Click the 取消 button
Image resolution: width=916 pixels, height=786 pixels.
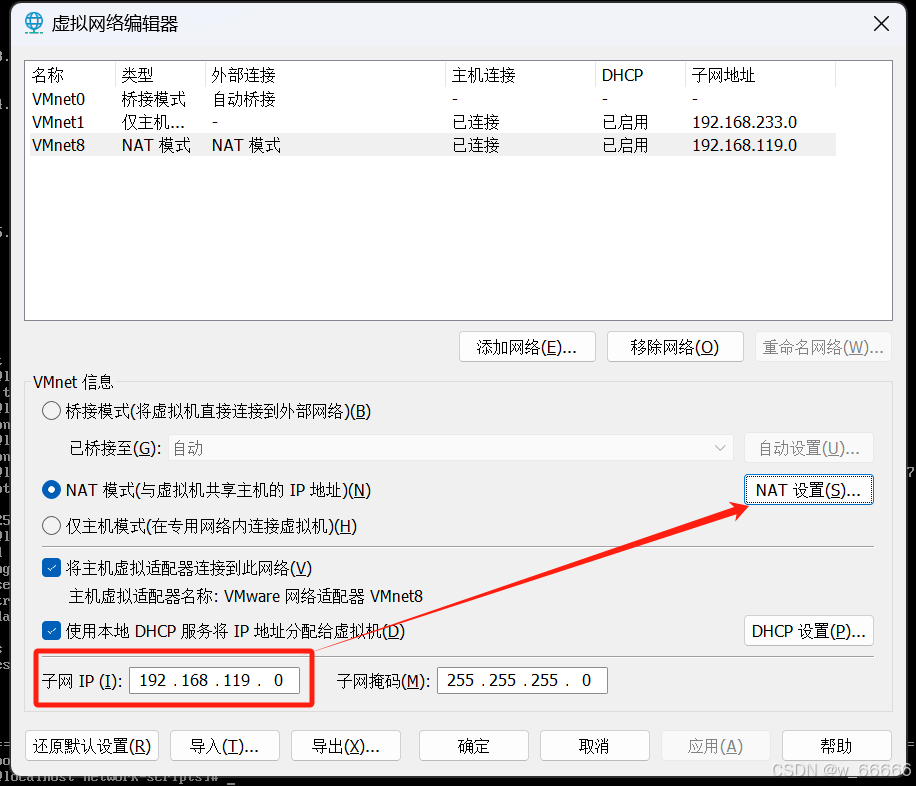tap(595, 746)
